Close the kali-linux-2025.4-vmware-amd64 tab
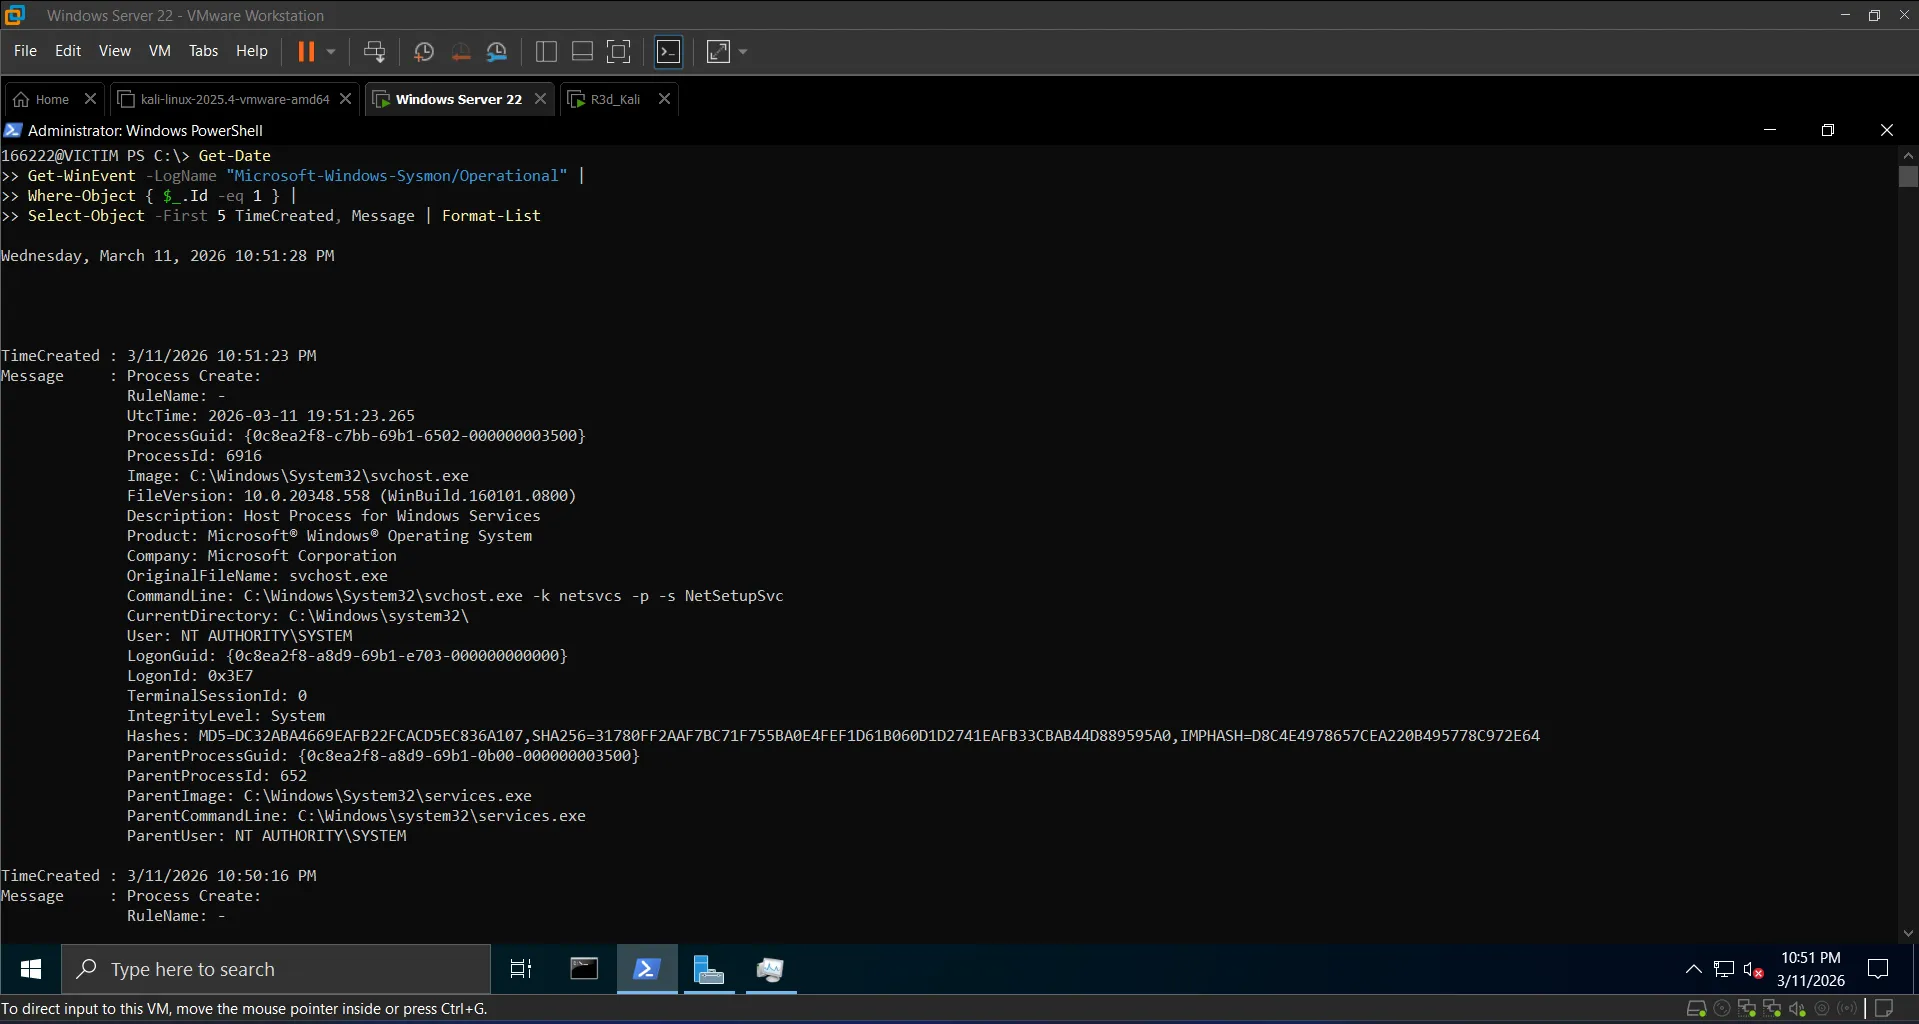 (345, 99)
